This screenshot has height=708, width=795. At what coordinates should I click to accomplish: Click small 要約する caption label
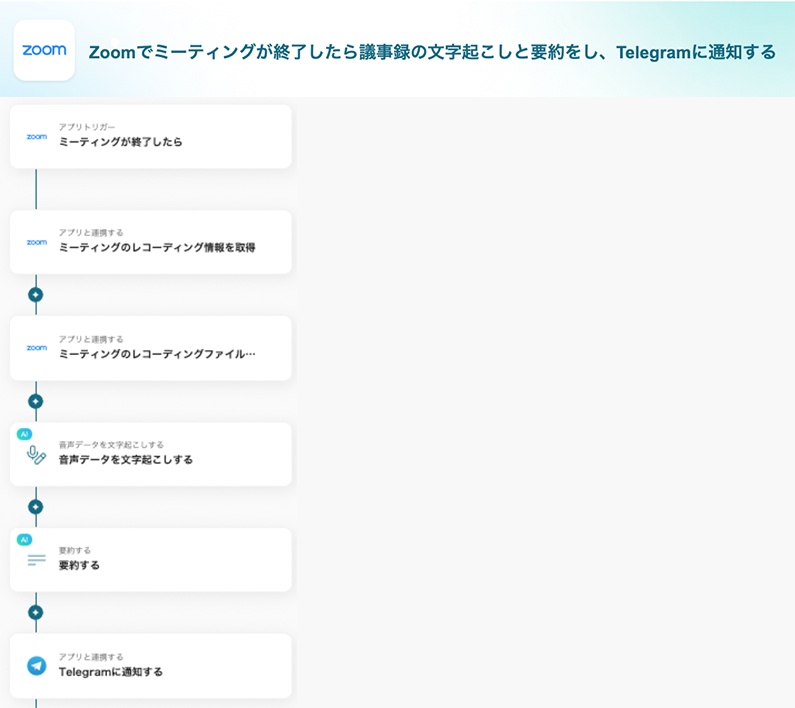pos(75,550)
